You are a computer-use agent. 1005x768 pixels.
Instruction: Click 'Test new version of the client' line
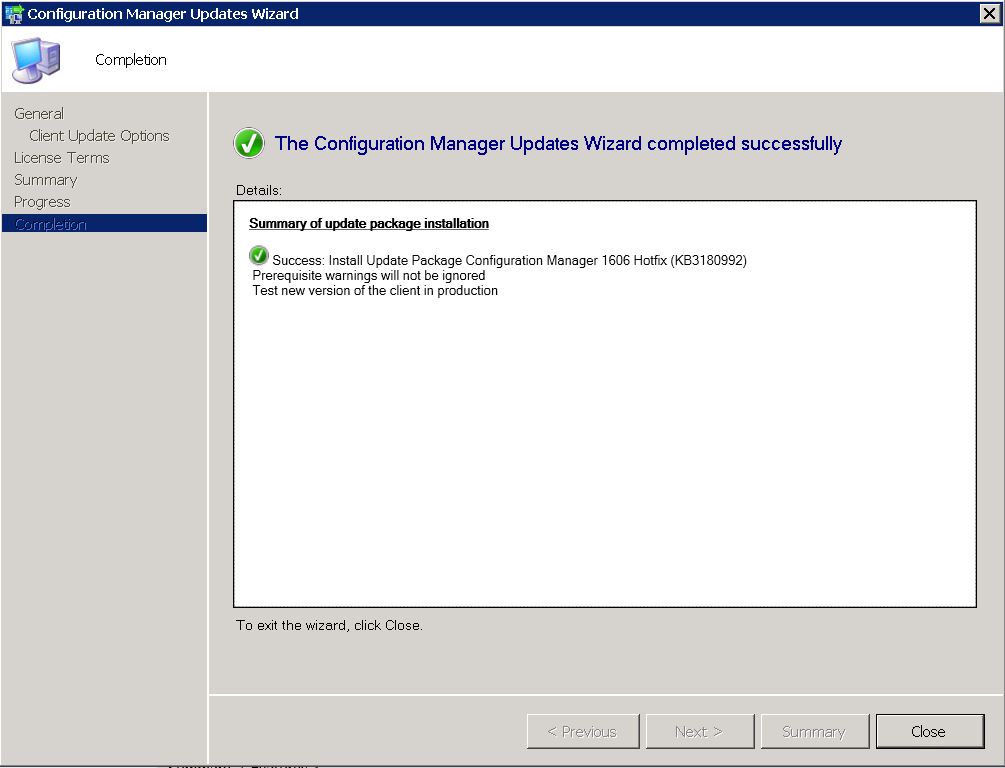click(375, 290)
